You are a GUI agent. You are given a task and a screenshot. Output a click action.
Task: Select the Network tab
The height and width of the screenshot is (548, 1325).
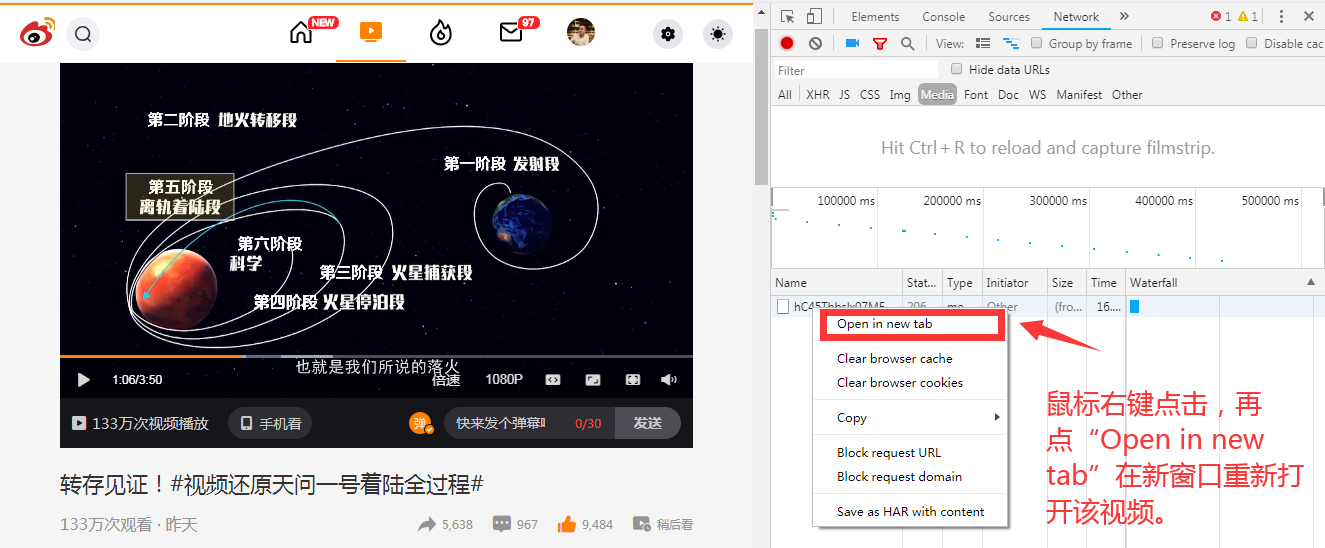coord(1076,17)
